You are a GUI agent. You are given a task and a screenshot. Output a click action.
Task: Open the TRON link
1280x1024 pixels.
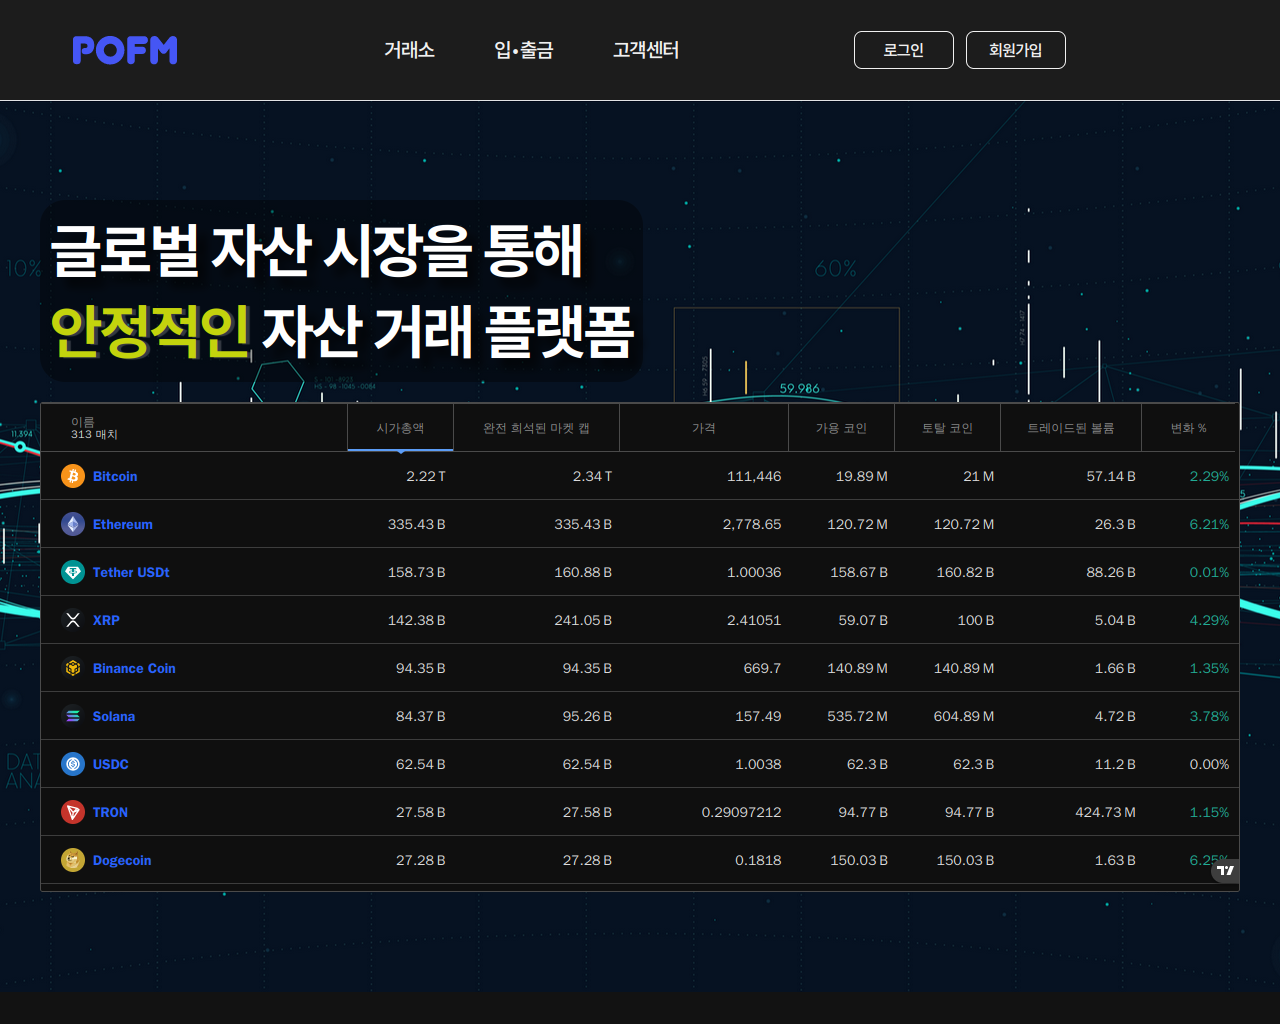coord(110,813)
